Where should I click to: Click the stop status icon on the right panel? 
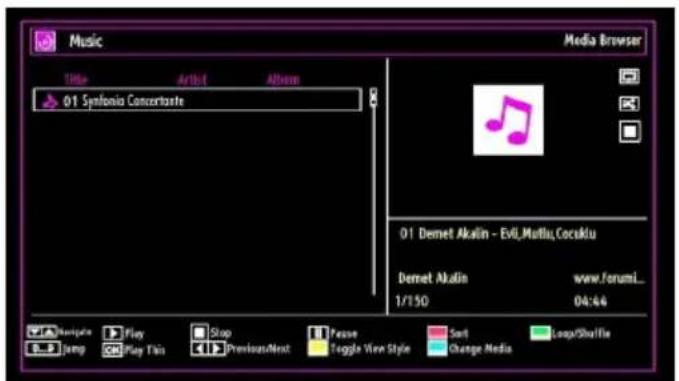630,132
